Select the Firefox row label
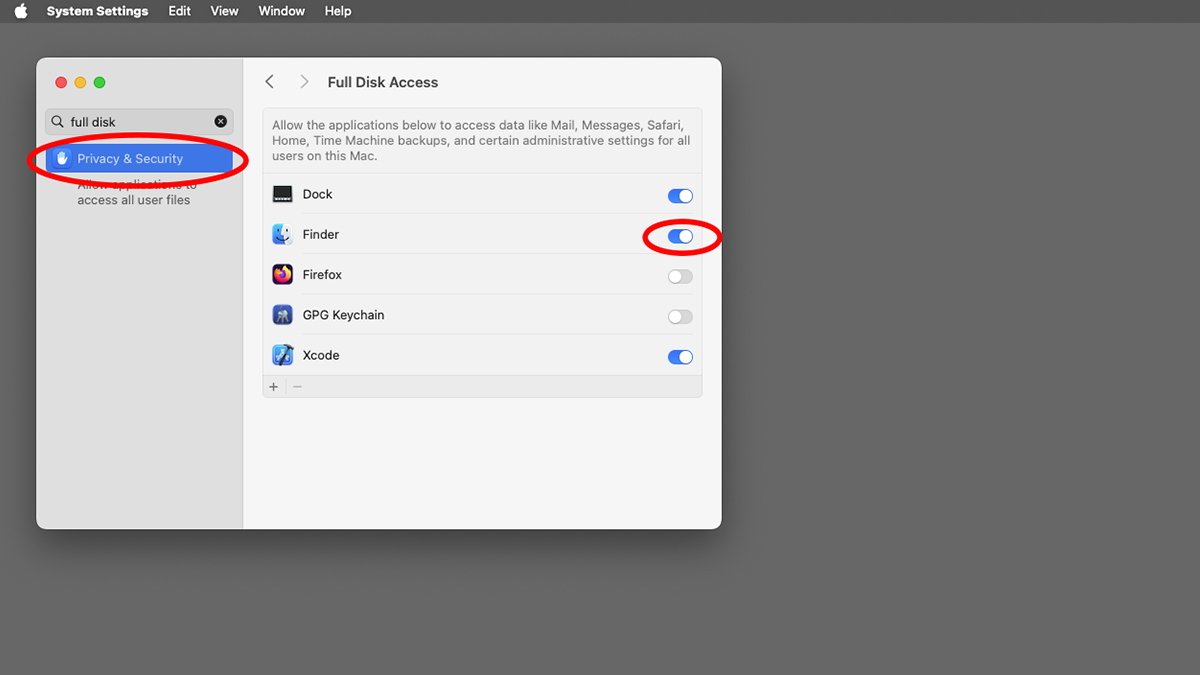Viewport: 1200px width, 675px height. [x=322, y=274]
